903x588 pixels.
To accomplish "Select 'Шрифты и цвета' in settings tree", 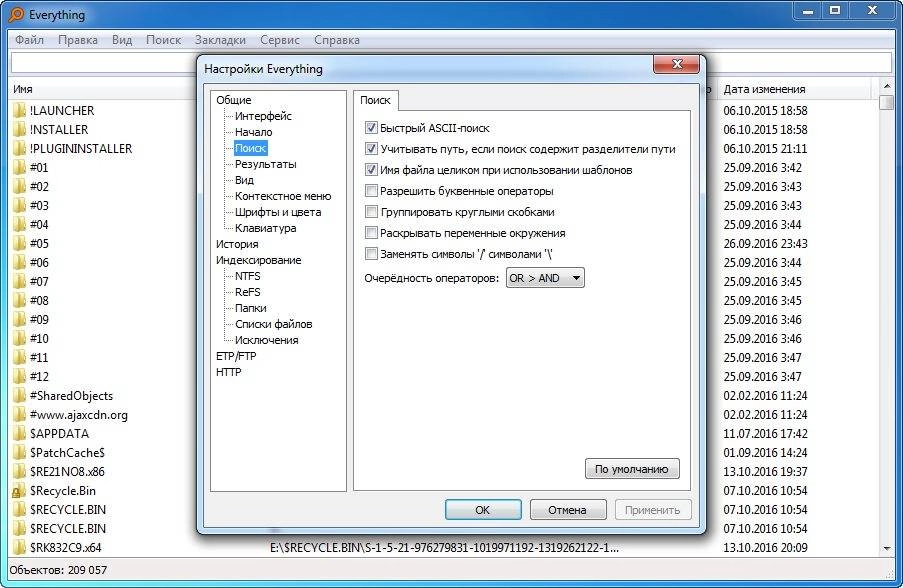I will [278, 212].
